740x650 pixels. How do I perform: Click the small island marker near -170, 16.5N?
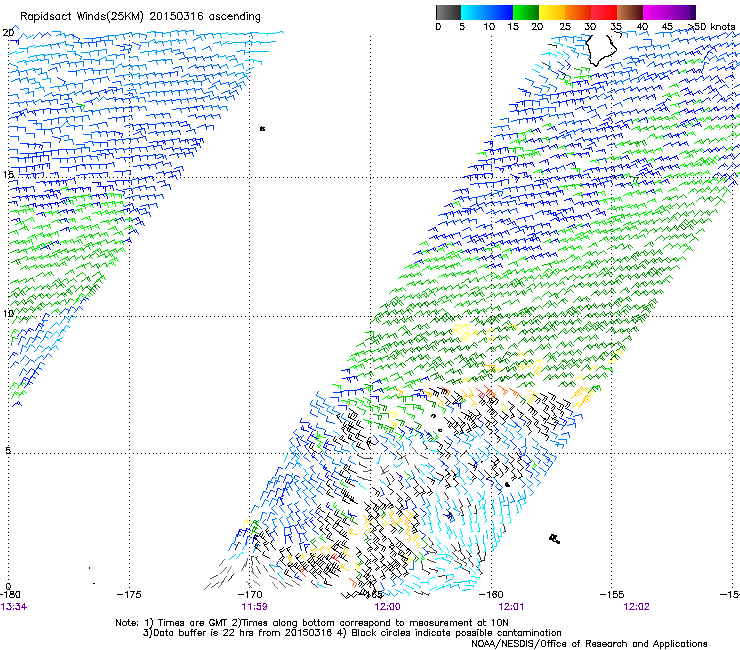pyautogui.click(x=262, y=128)
